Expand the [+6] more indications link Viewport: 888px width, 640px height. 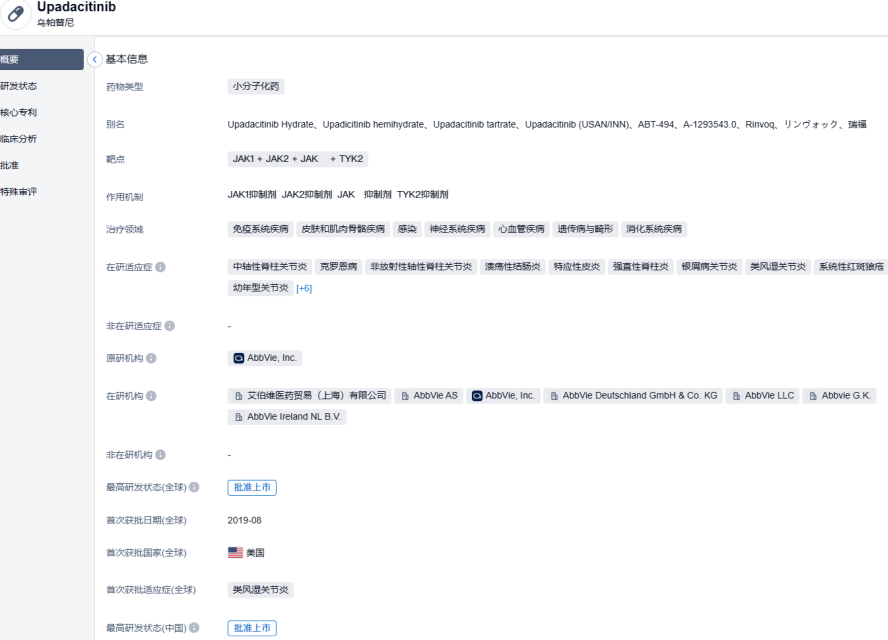[304, 288]
